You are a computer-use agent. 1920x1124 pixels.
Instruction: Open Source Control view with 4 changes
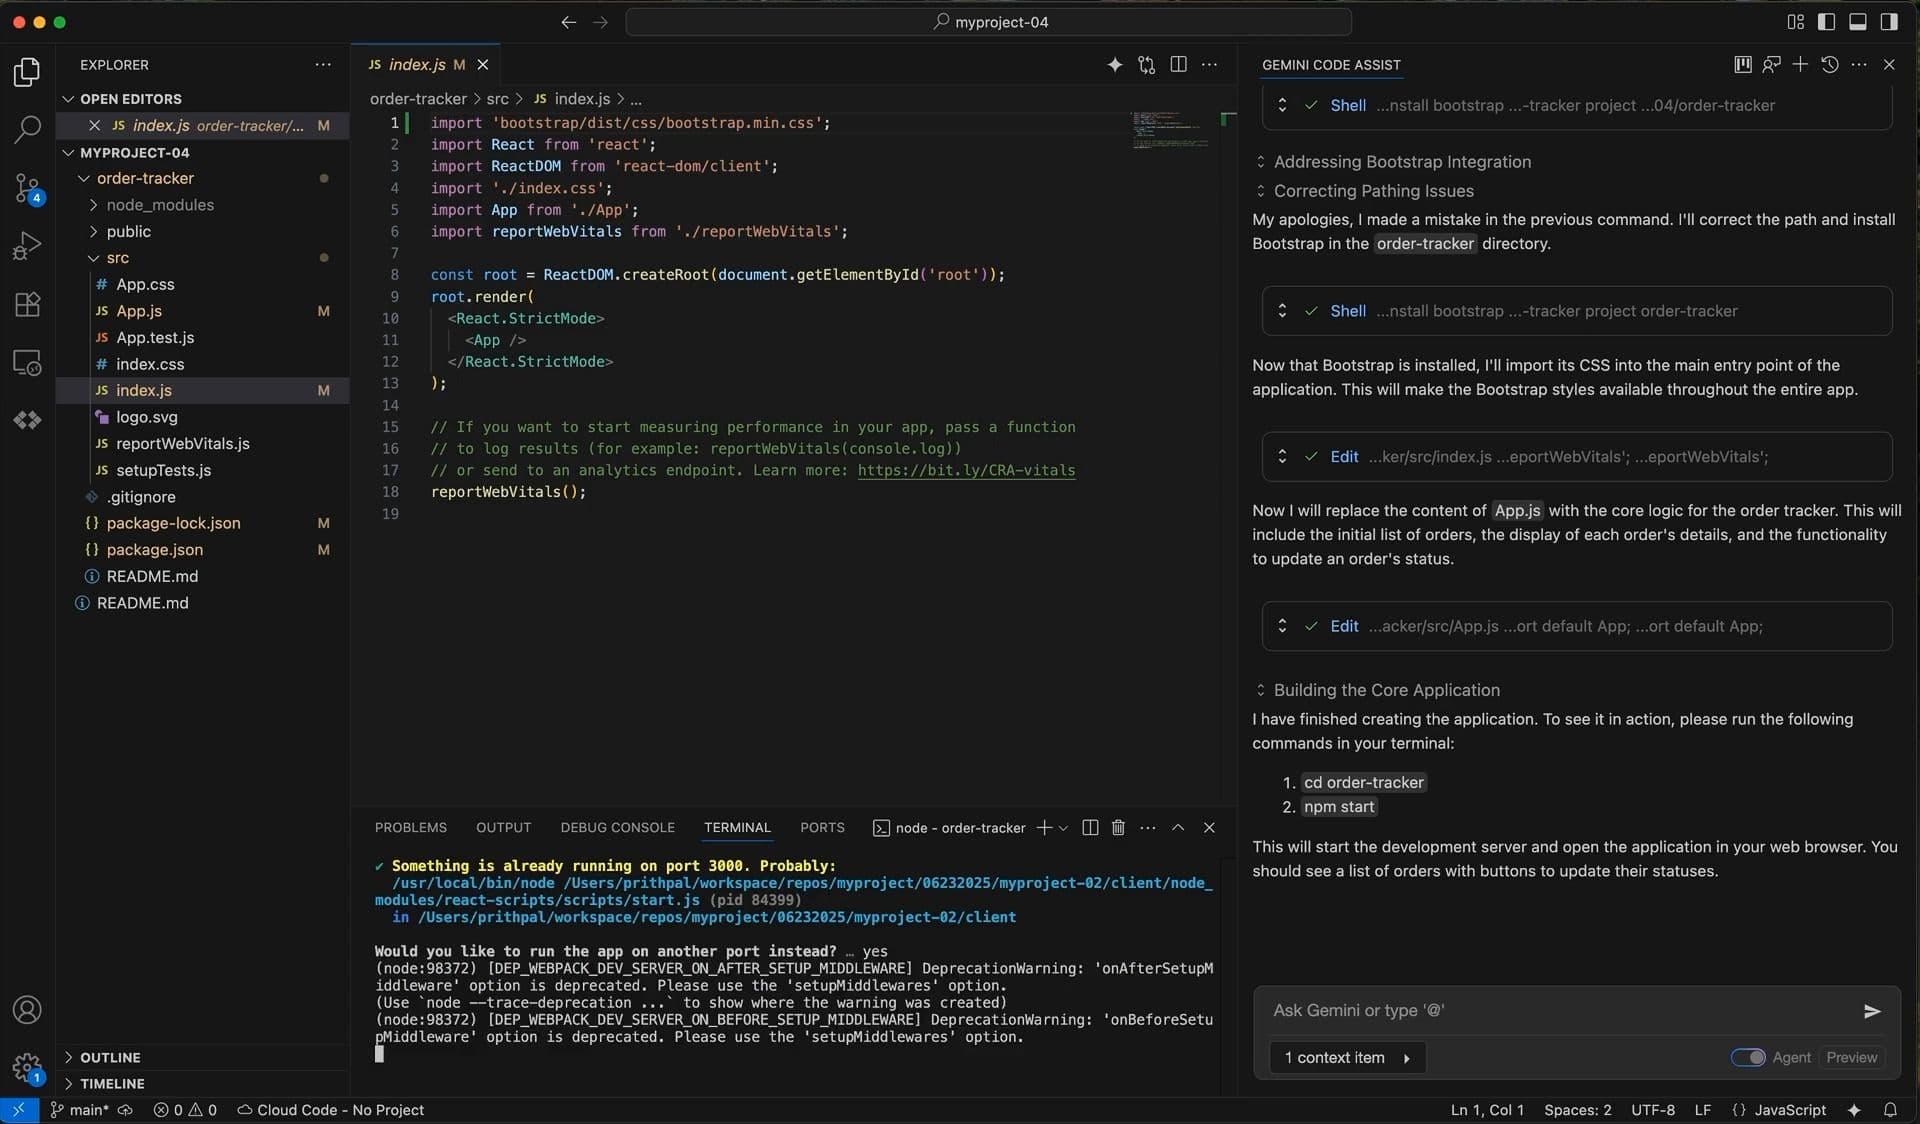point(27,187)
